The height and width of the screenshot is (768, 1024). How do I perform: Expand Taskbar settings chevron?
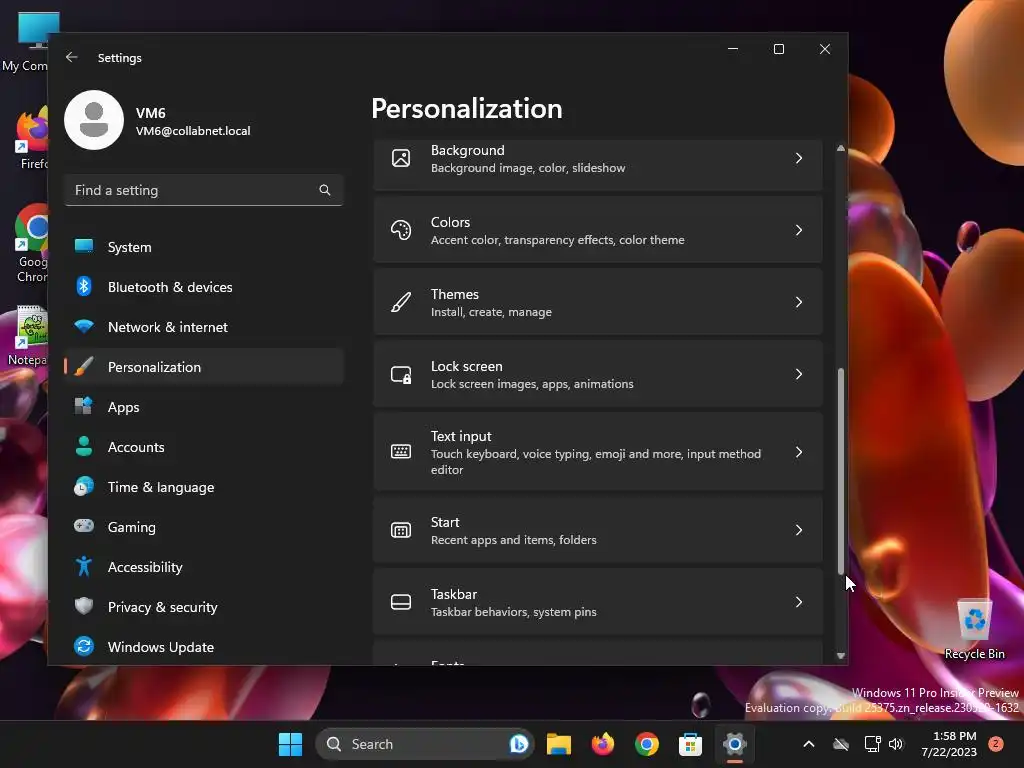pyautogui.click(x=799, y=602)
